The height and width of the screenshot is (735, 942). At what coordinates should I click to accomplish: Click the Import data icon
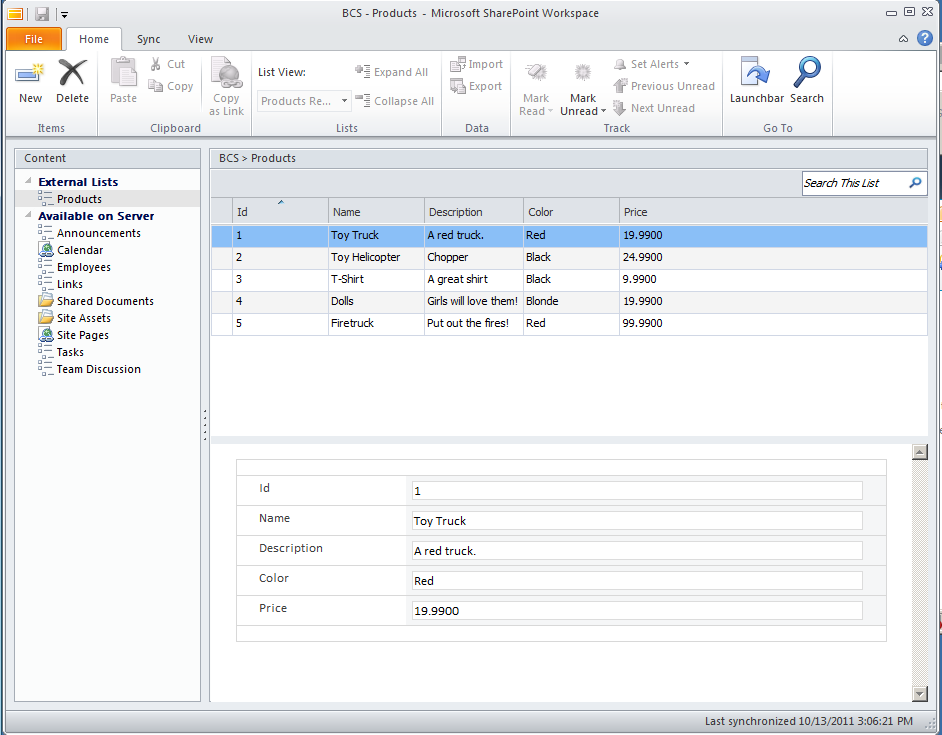(458, 64)
